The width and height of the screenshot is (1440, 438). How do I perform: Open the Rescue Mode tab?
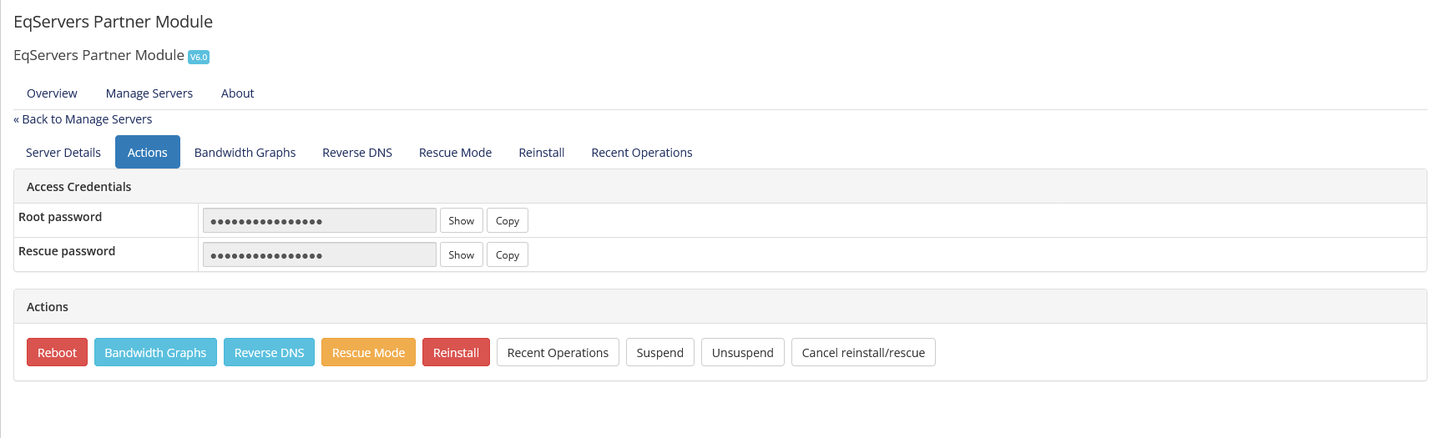click(455, 152)
